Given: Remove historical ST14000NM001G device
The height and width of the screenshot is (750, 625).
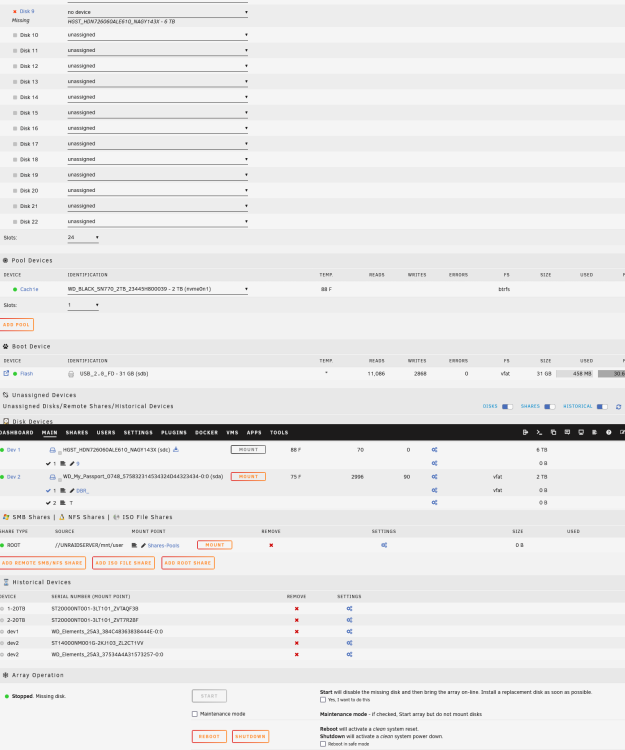Looking at the screenshot, I should 296,643.
